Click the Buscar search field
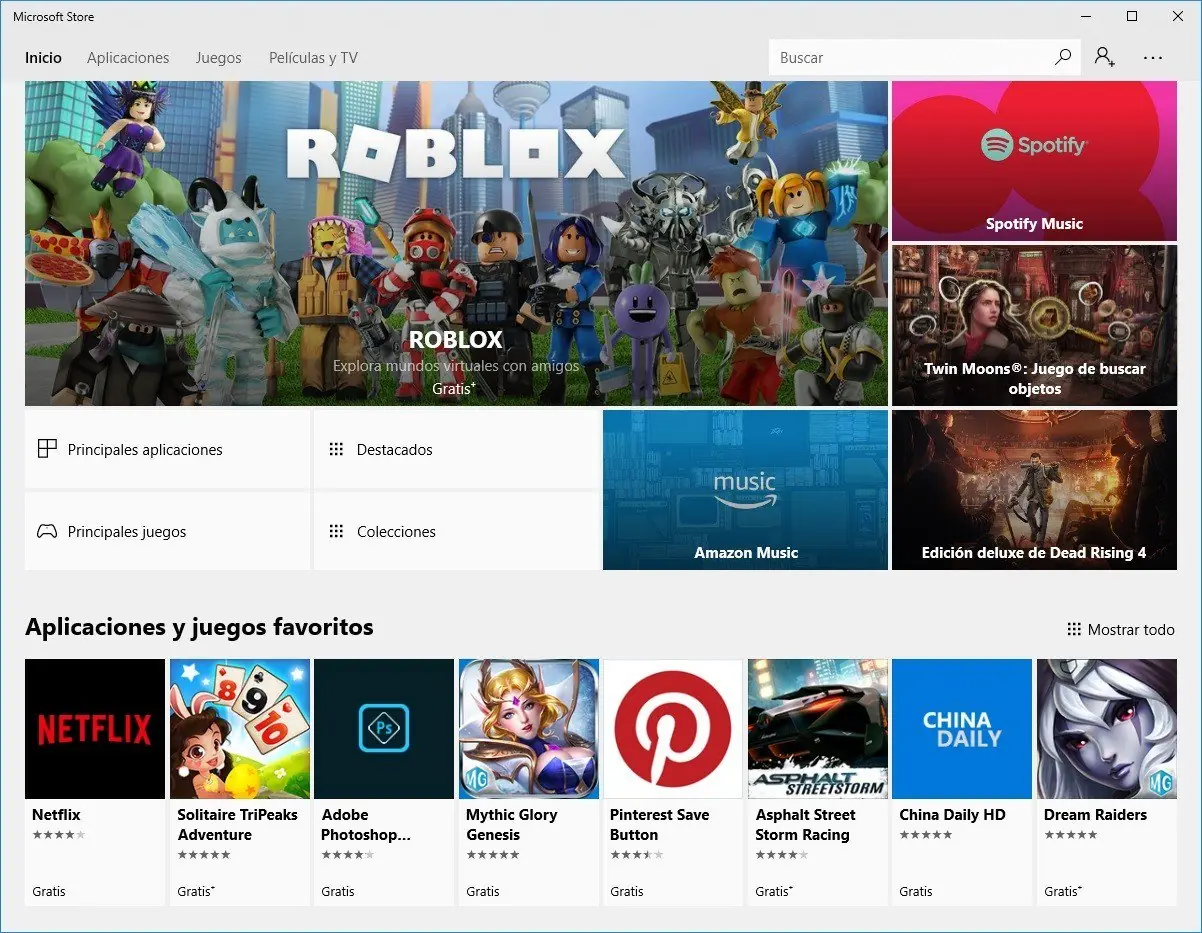This screenshot has height=933, width=1202. click(924, 57)
